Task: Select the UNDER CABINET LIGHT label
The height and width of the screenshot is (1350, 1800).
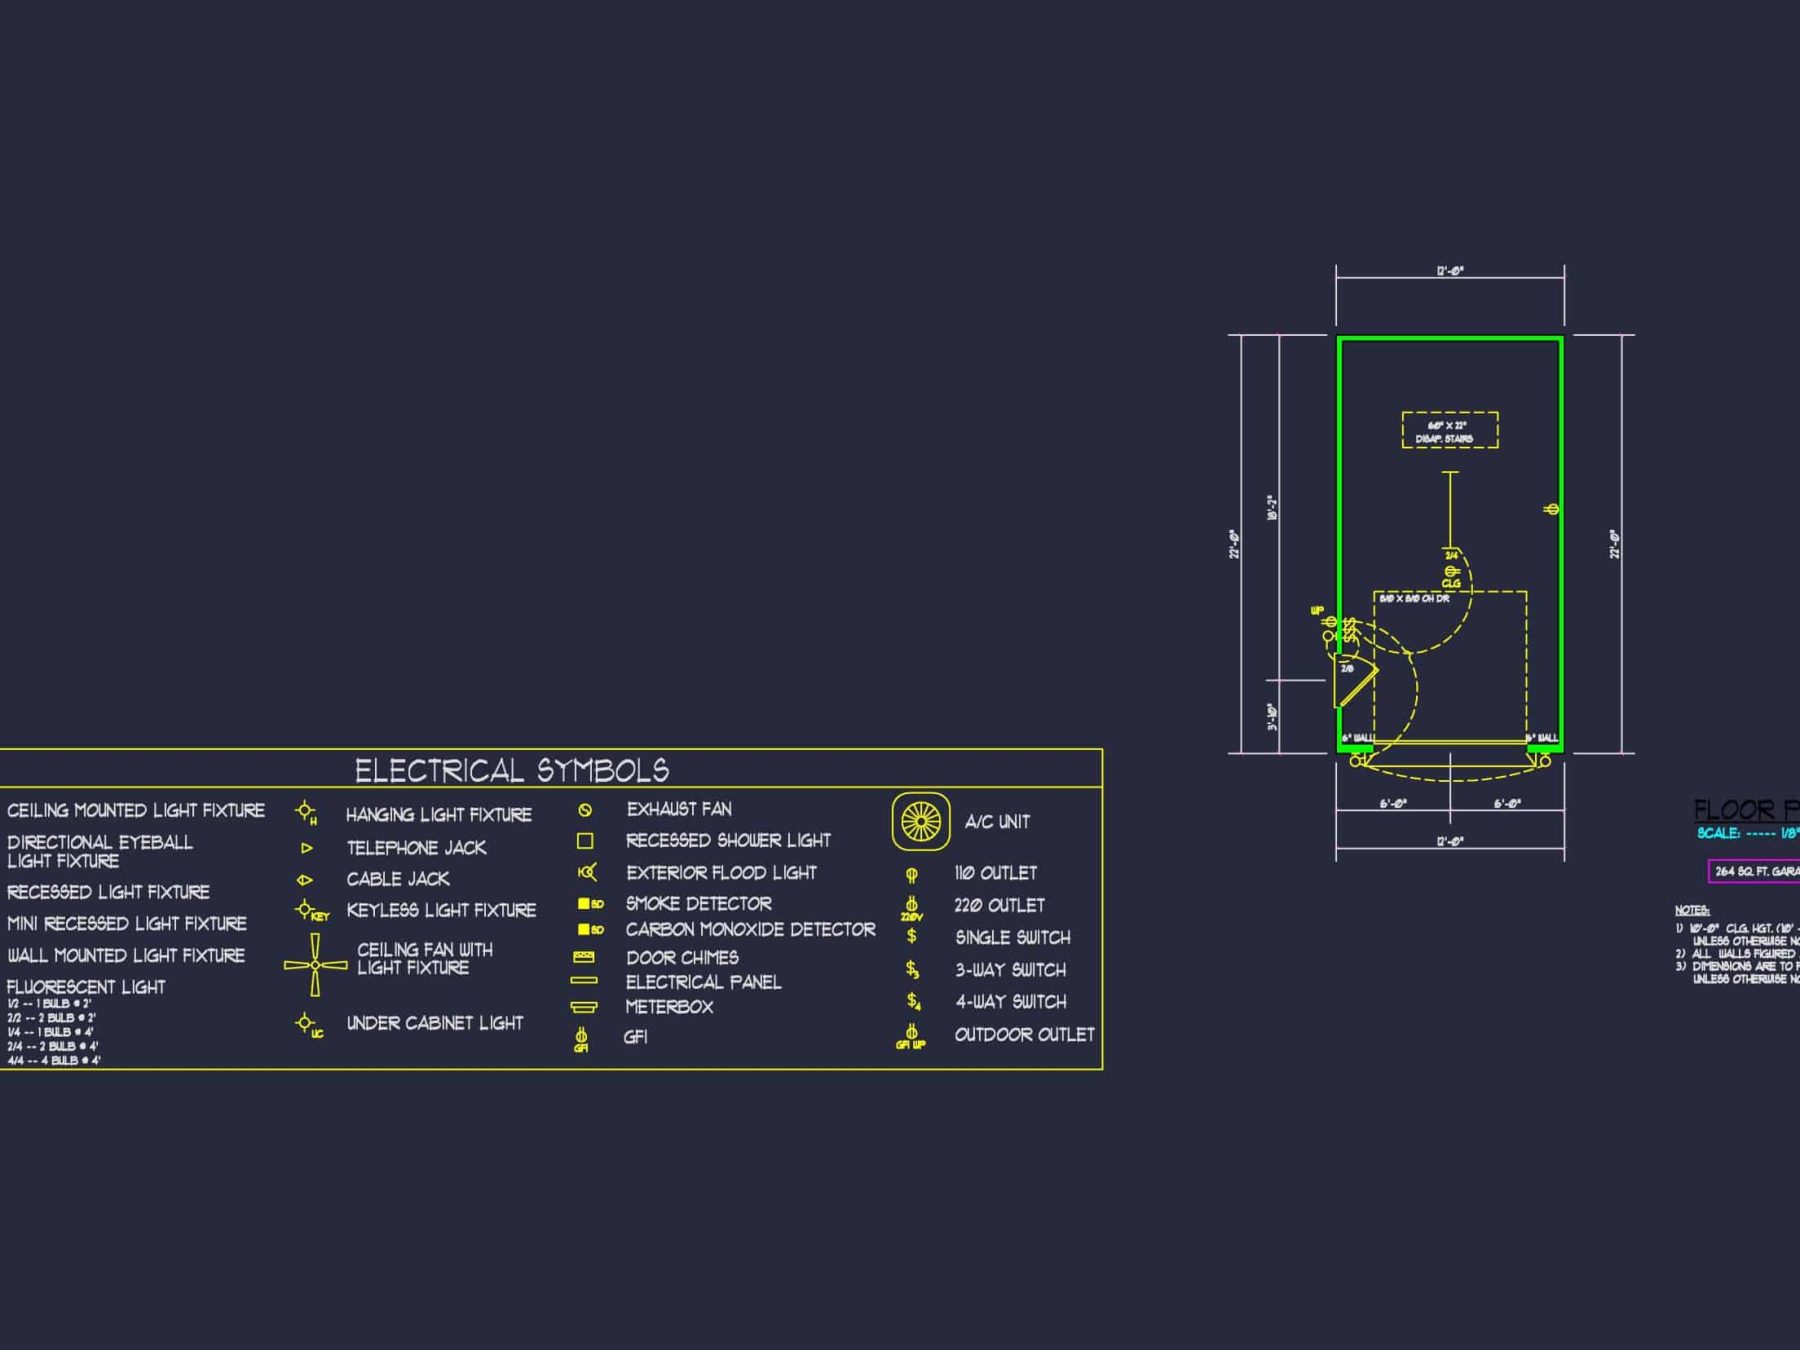Action: point(435,1023)
